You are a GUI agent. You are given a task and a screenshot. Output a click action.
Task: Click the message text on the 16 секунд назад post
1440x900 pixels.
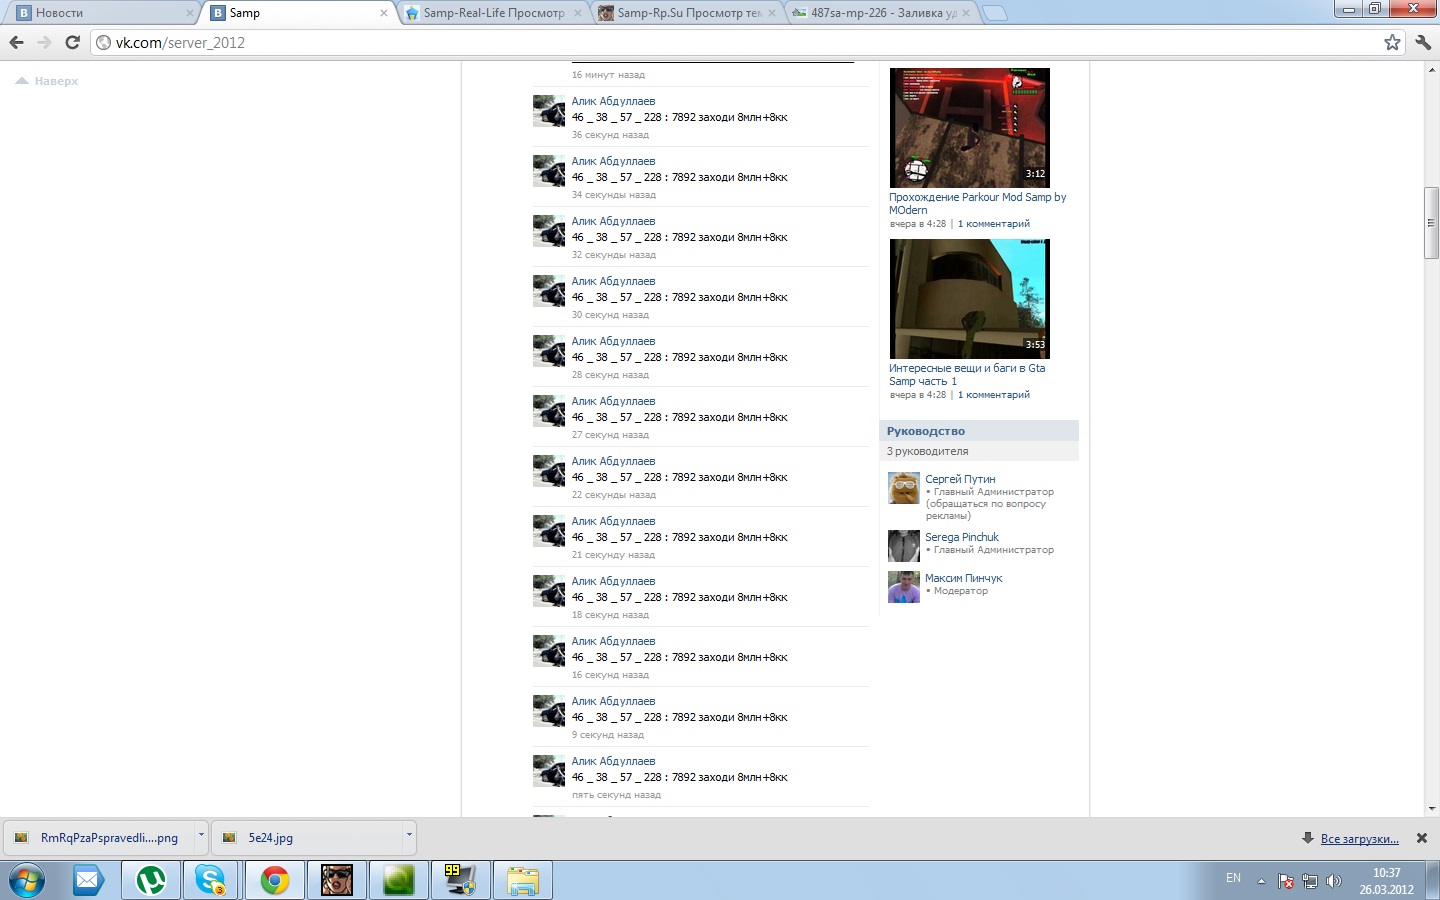(x=680, y=657)
